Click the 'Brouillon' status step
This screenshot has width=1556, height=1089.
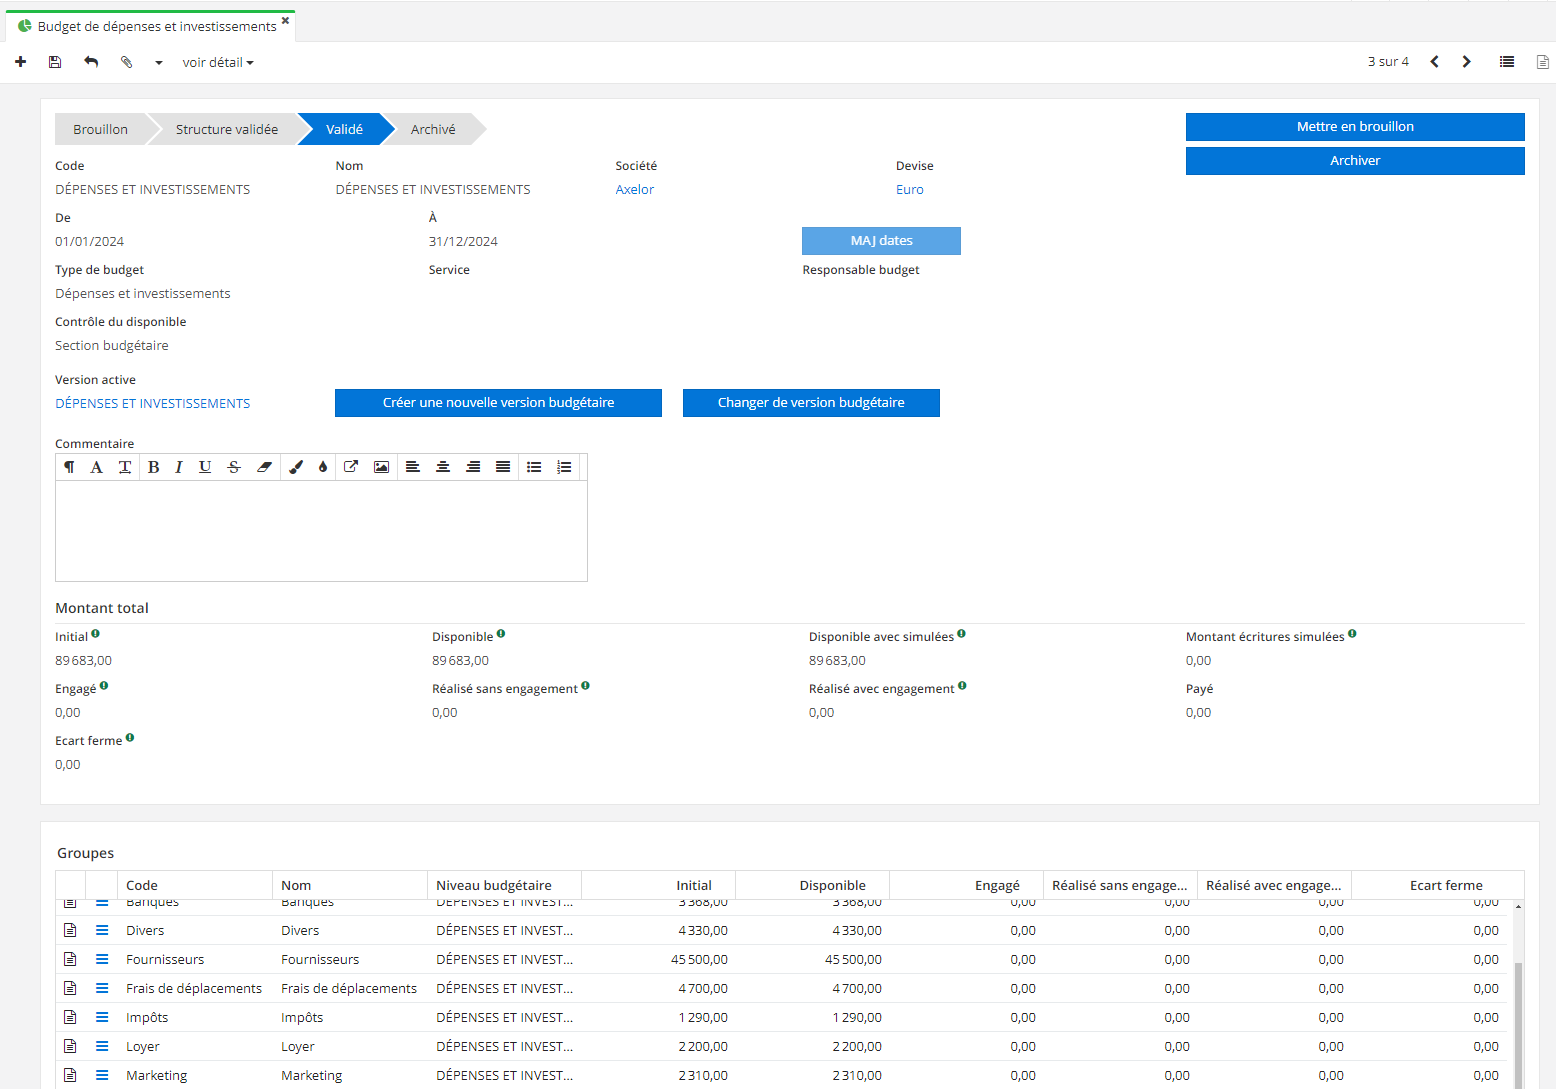click(x=100, y=129)
